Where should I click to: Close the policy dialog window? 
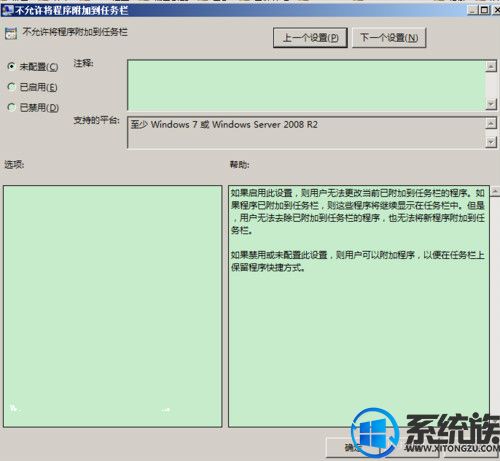coord(496,10)
